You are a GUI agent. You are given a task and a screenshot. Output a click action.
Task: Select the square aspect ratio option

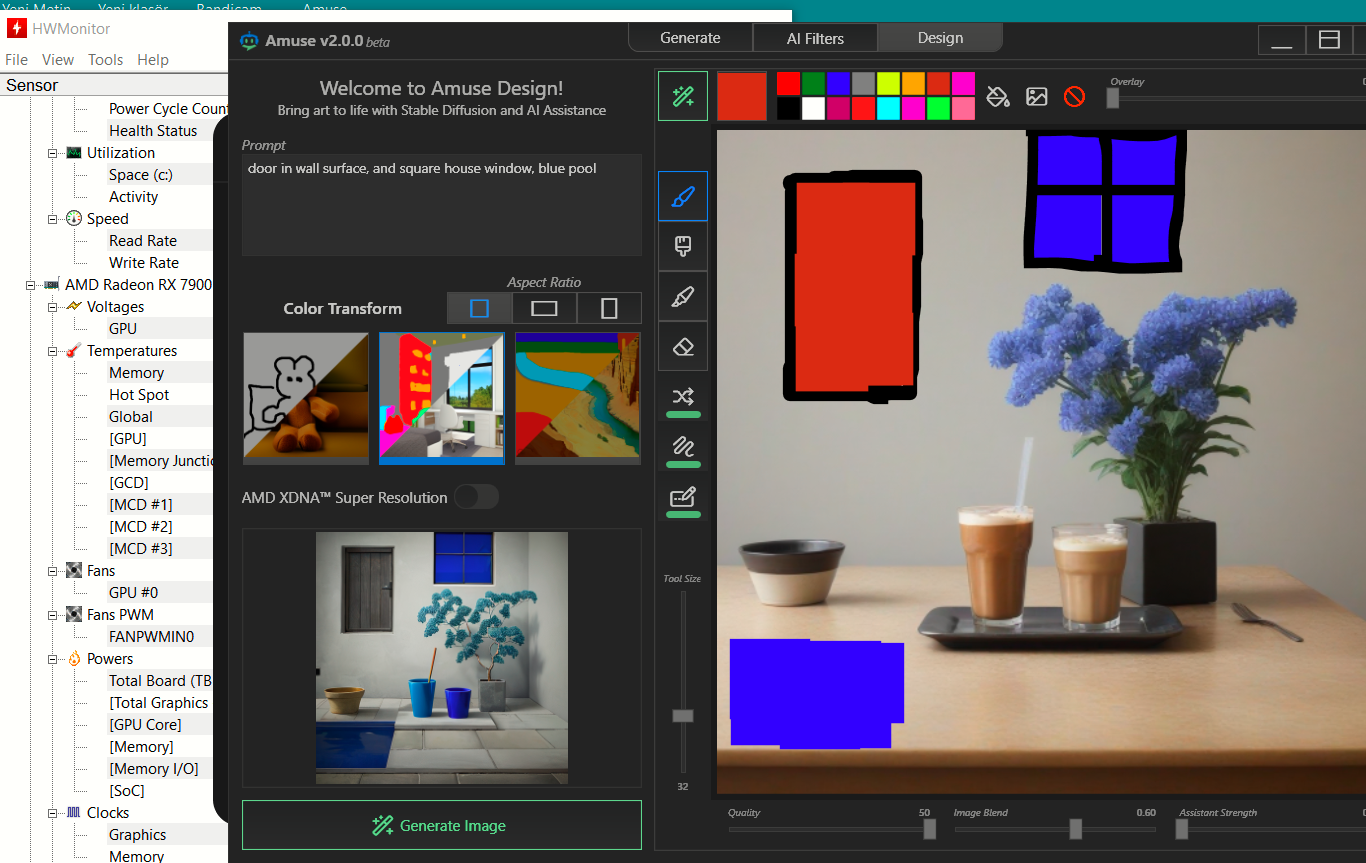(479, 308)
